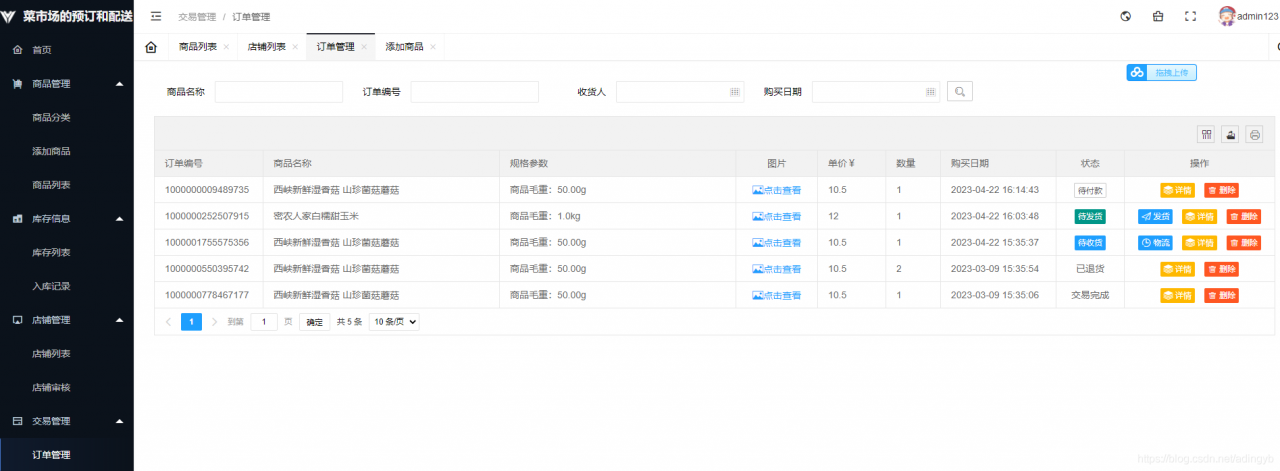Screen dimensions: 1280x471
Task: Click the 商品名称 search input field
Action: (278, 92)
